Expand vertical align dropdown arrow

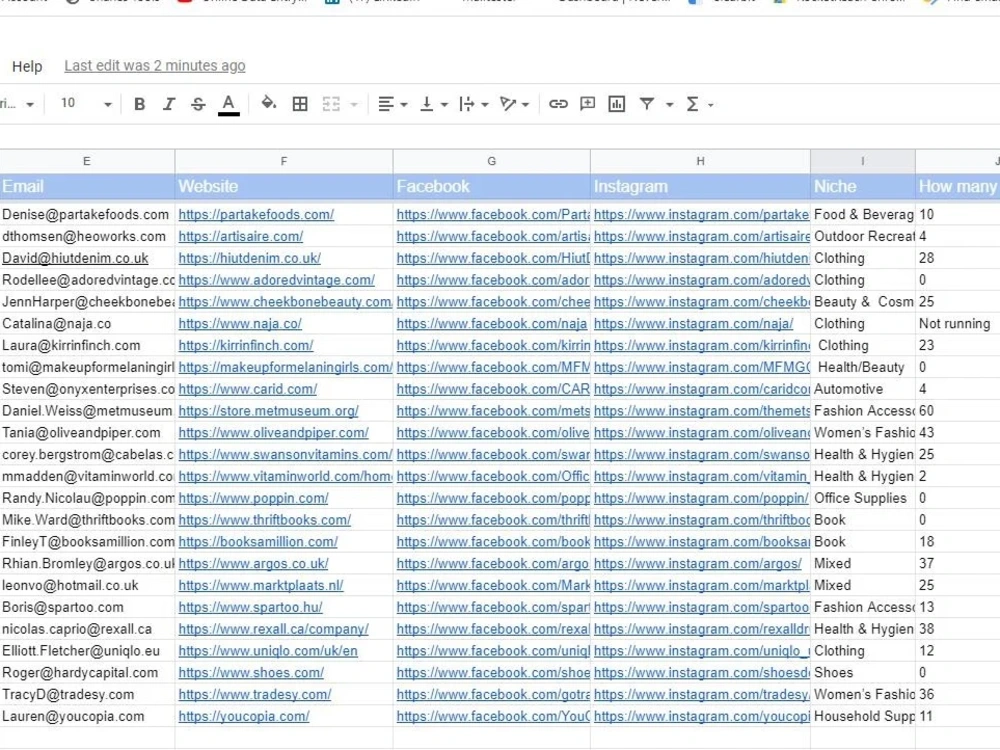coord(444,105)
